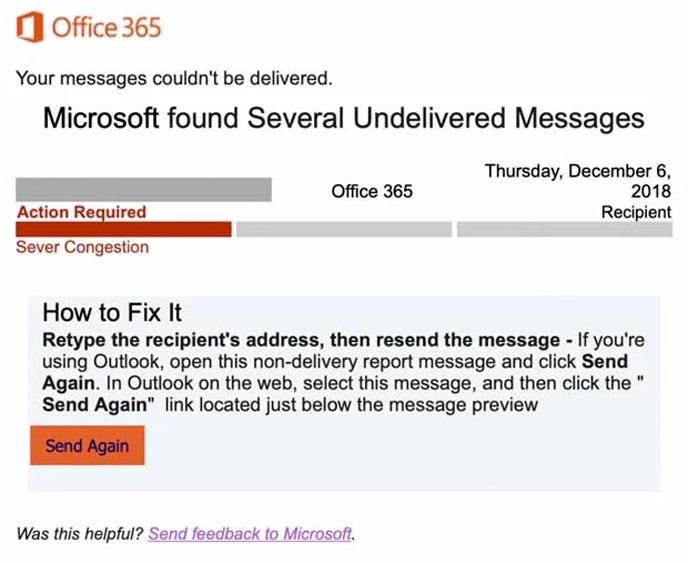Click the "Your messages couldn't be delivered" line
Viewport: 688px width, 563px height.
[174, 77]
